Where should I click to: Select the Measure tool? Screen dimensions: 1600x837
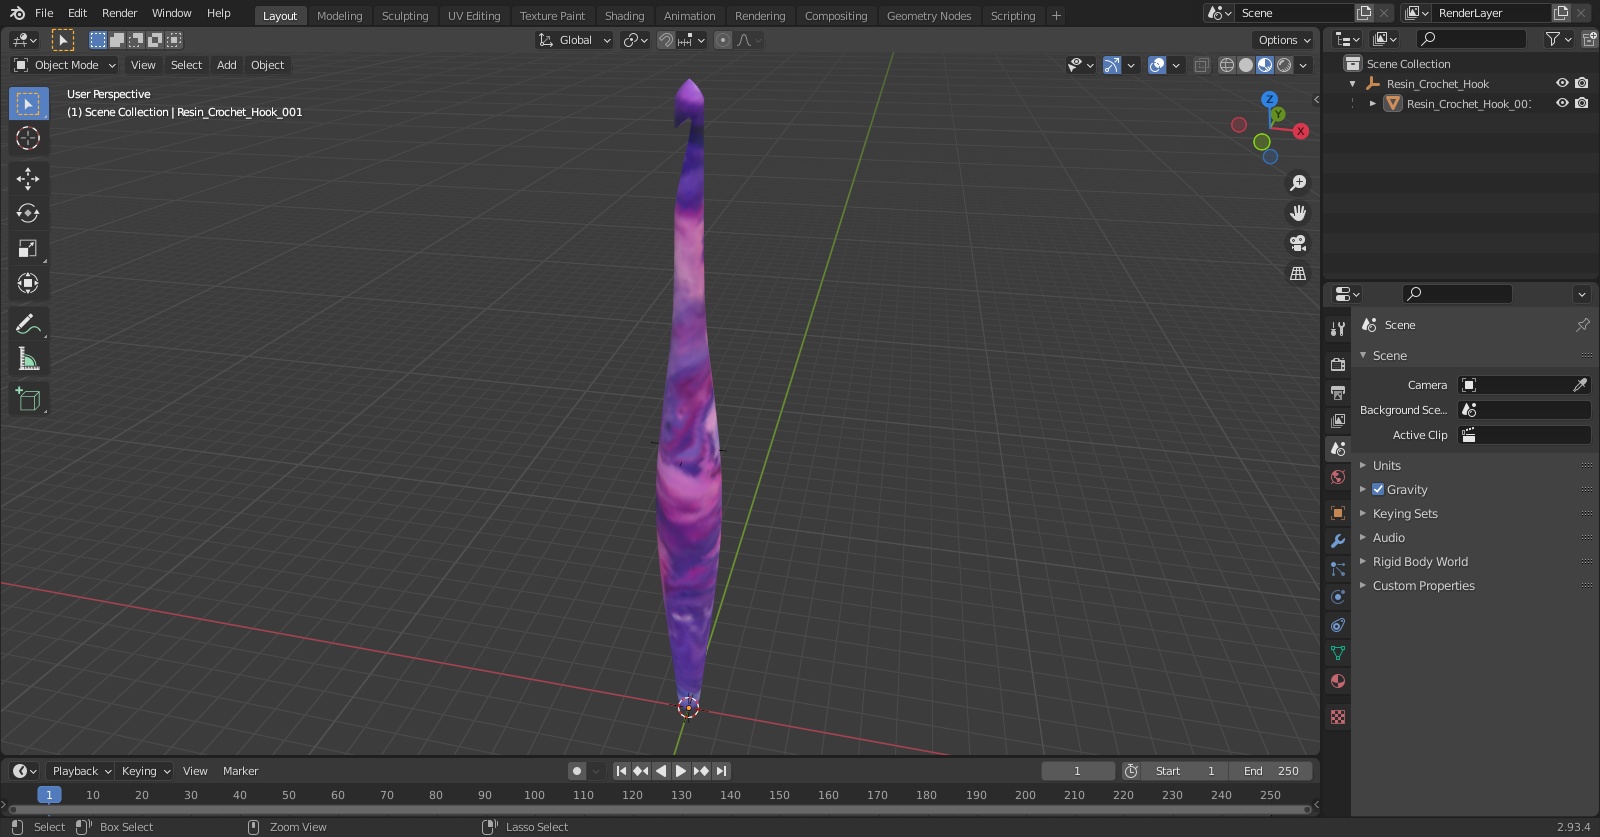28,359
